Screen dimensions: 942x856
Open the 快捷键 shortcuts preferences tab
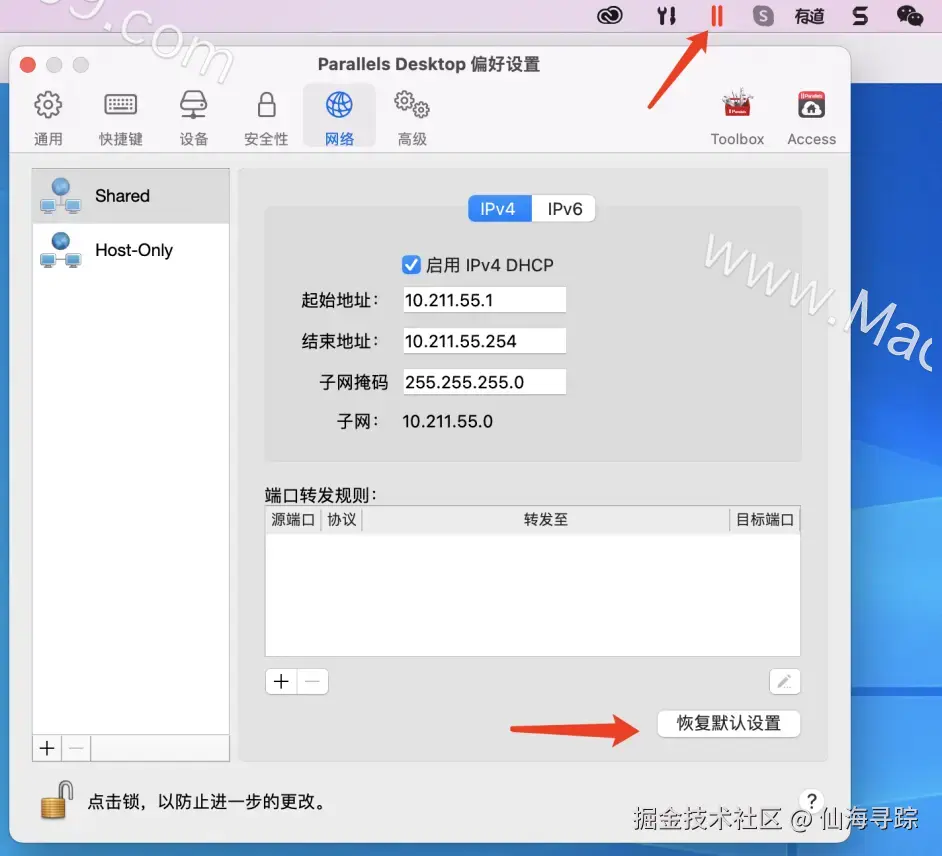coord(121,118)
